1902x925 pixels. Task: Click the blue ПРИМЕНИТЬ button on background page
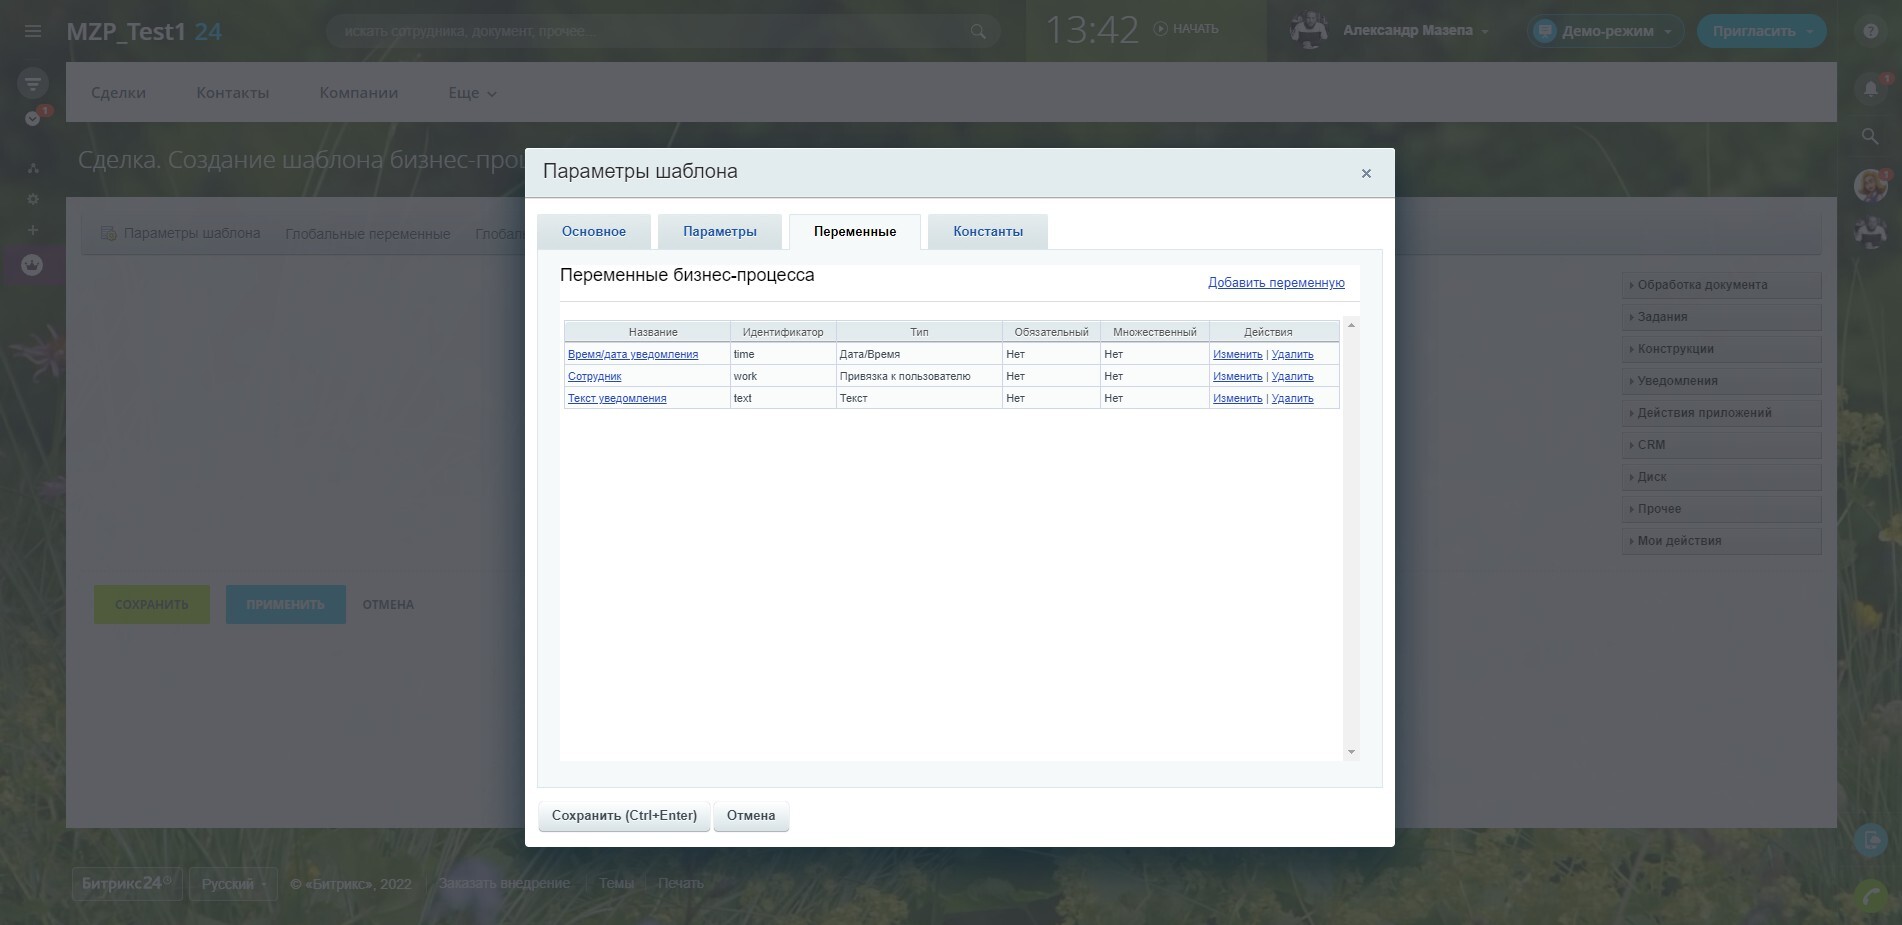point(286,605)
